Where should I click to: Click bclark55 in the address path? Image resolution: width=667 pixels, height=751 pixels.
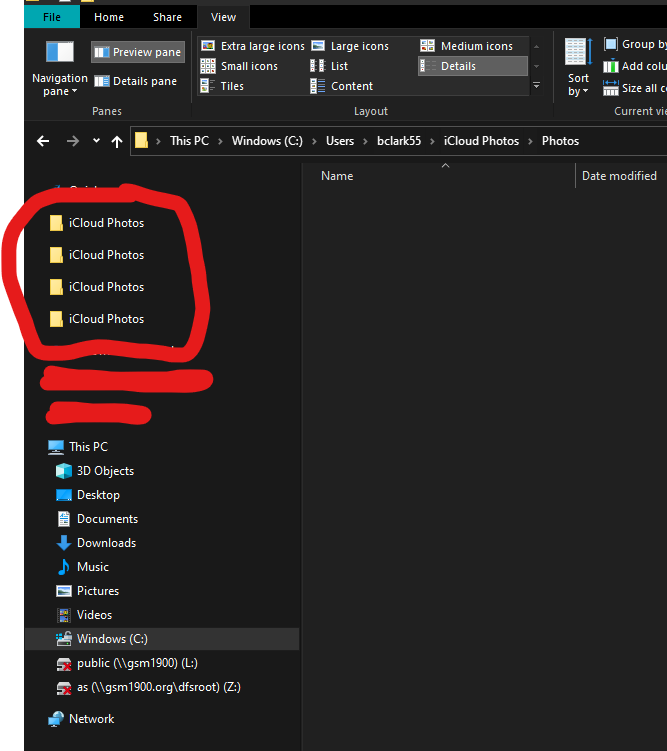(x=399, y=141)
